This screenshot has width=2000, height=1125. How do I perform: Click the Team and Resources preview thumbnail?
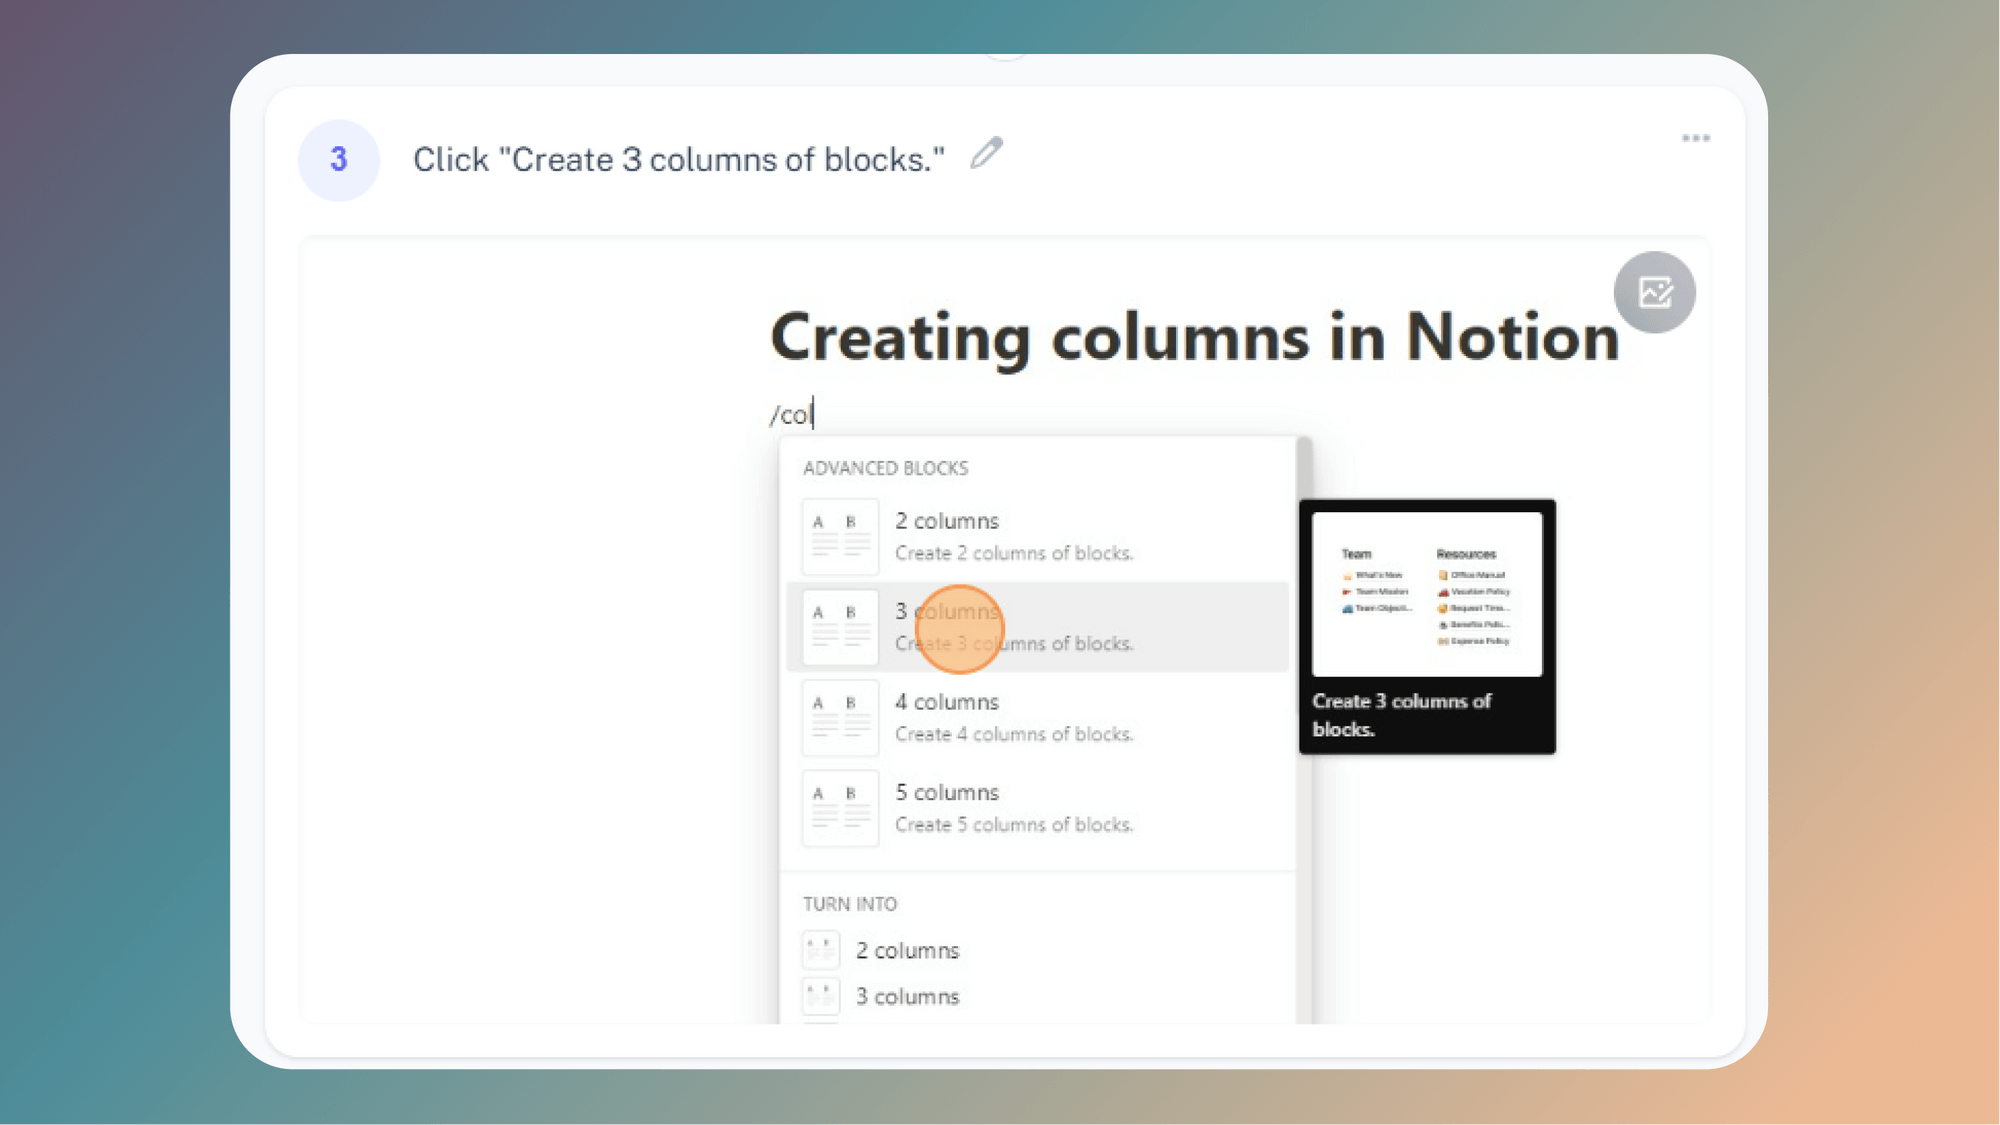click(1426, 594)
